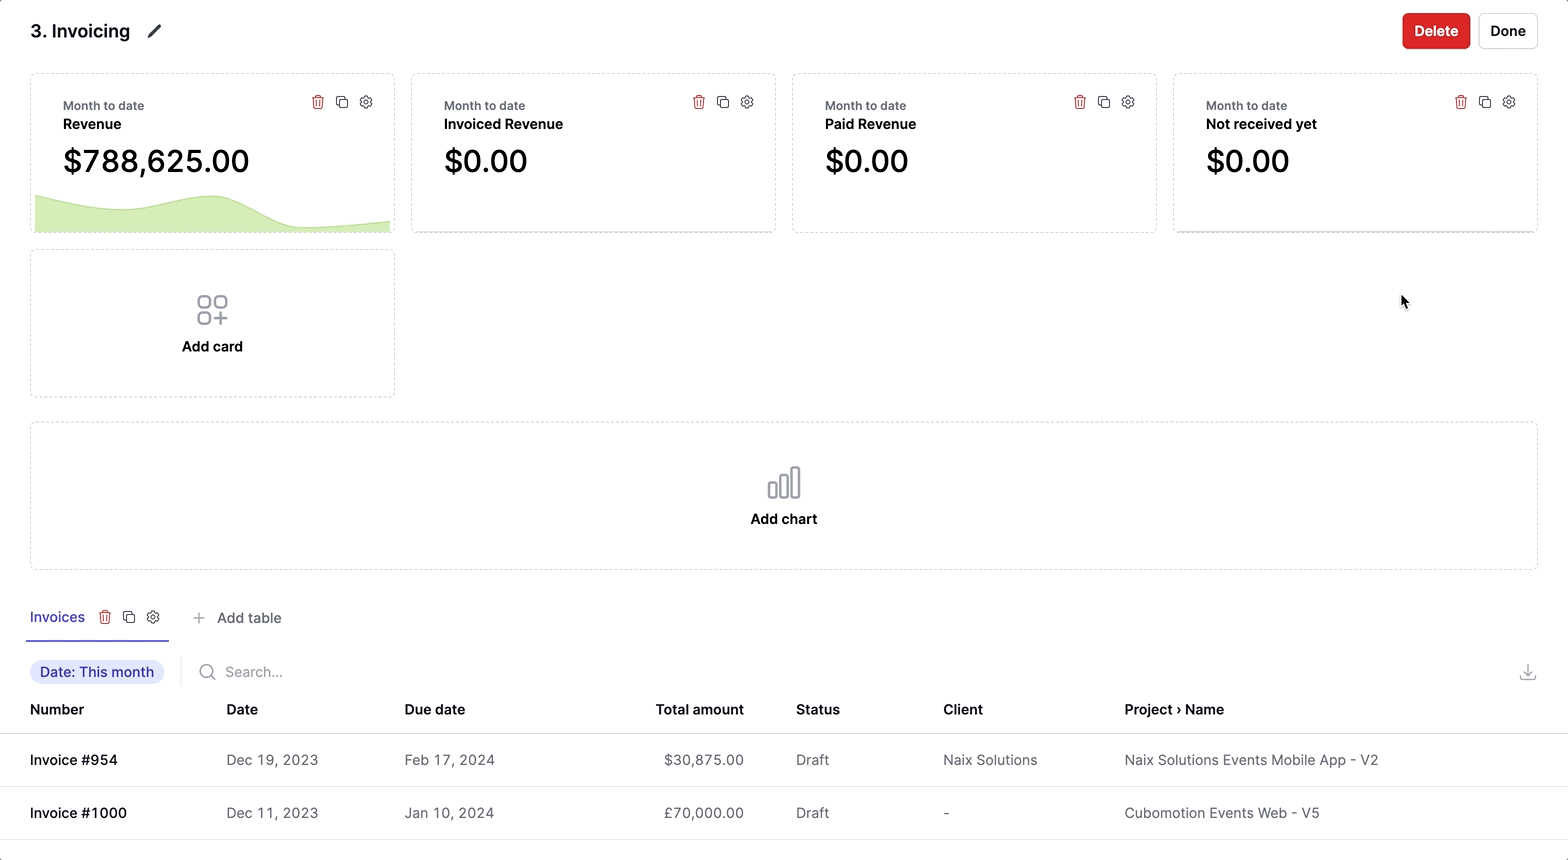Duplicate the Invoiced Revenue card
The width and height of the screenshot is (1568, 860).
[723, 102]
